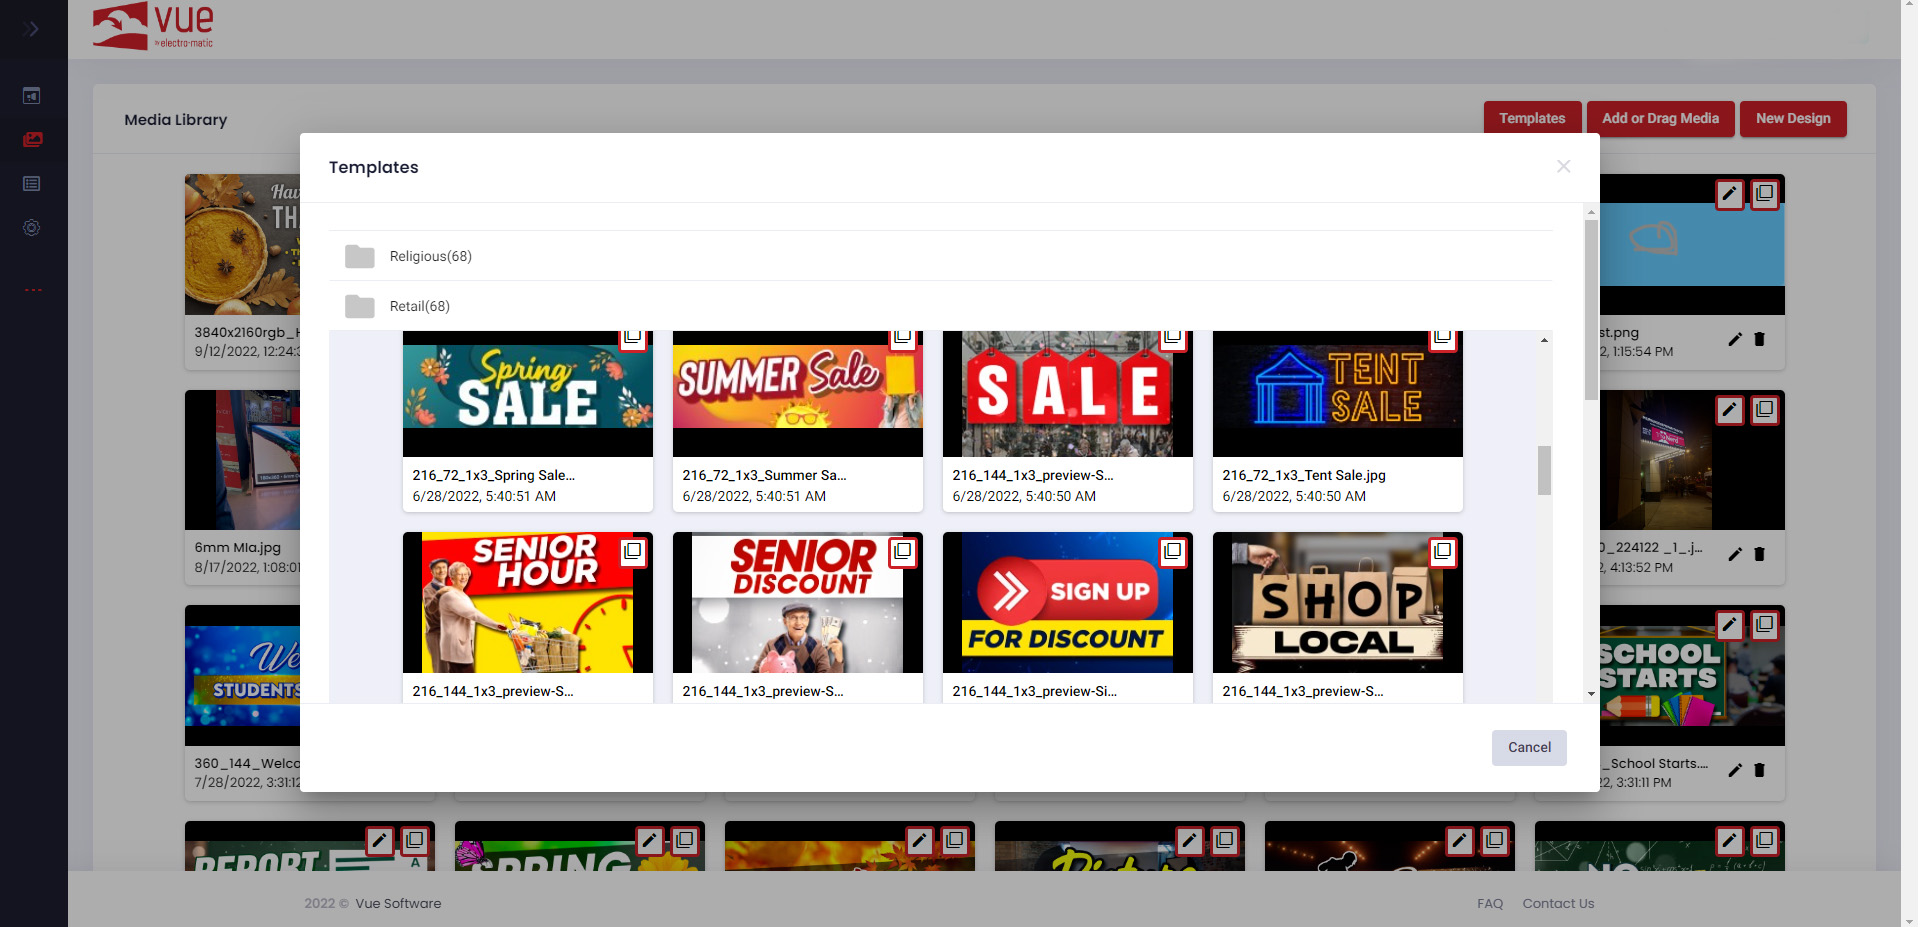Viewport: 1920px width, 927px height.
Task: Open the Contact Us link
Action: (1557, 904)
